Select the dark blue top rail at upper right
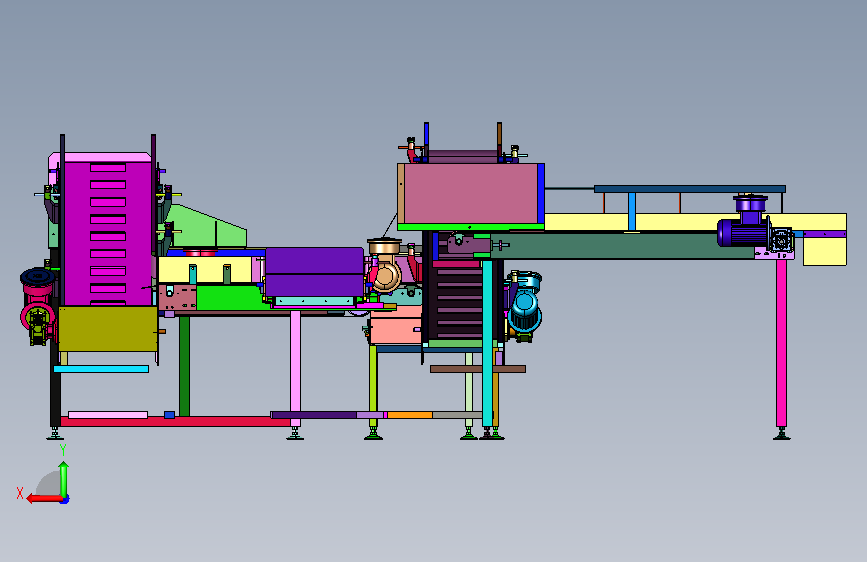The image size is (867, 562). [690, 189]
